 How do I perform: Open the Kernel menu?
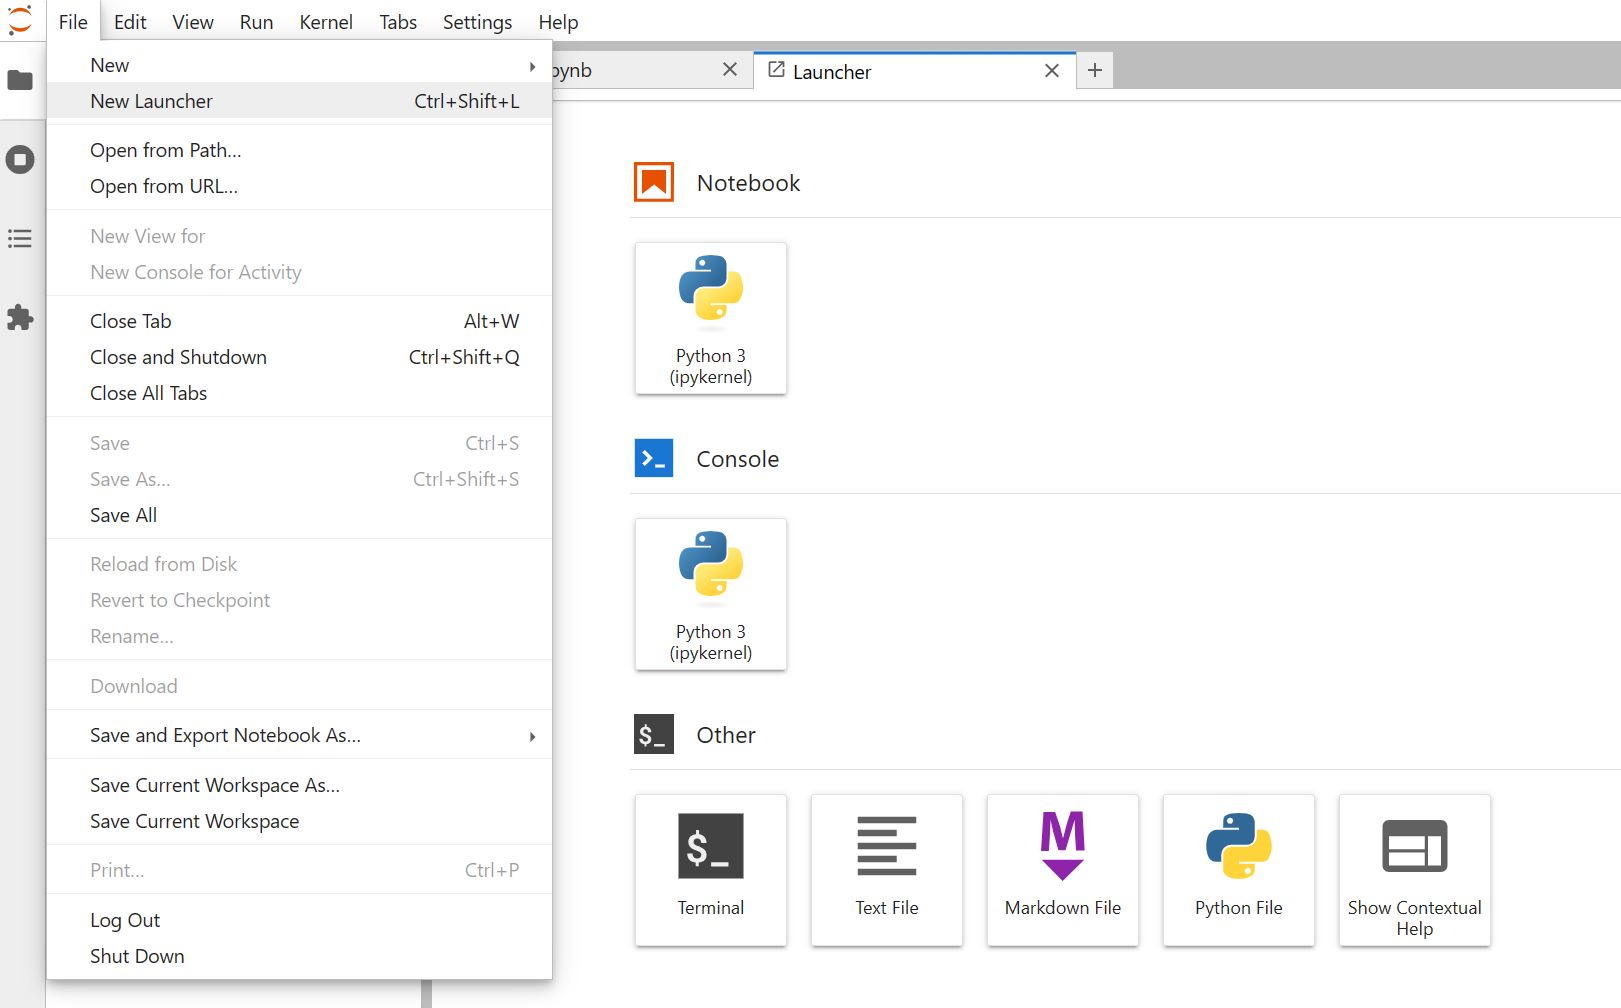[x=326, y=22]
